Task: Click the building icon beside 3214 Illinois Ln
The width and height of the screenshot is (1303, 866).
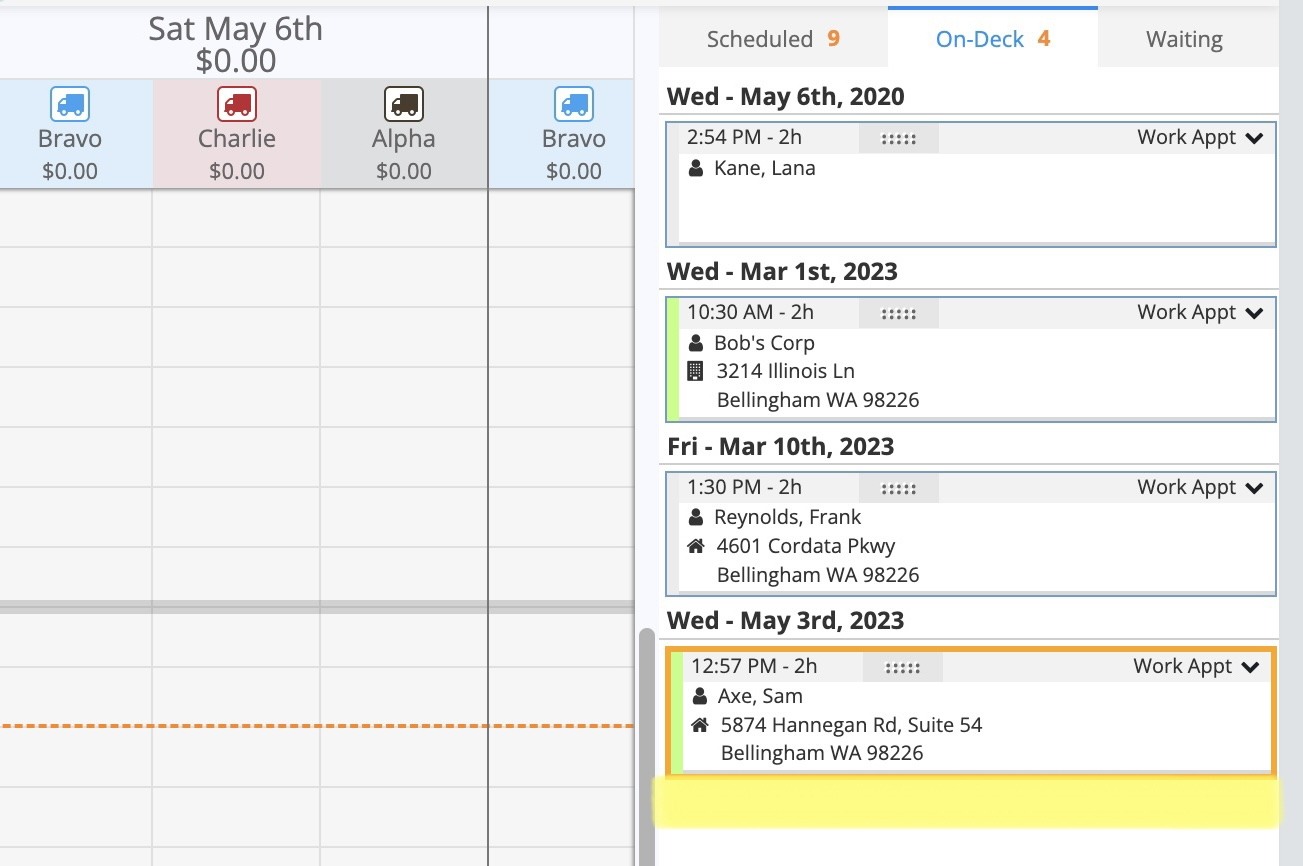Action: point(696,372)
